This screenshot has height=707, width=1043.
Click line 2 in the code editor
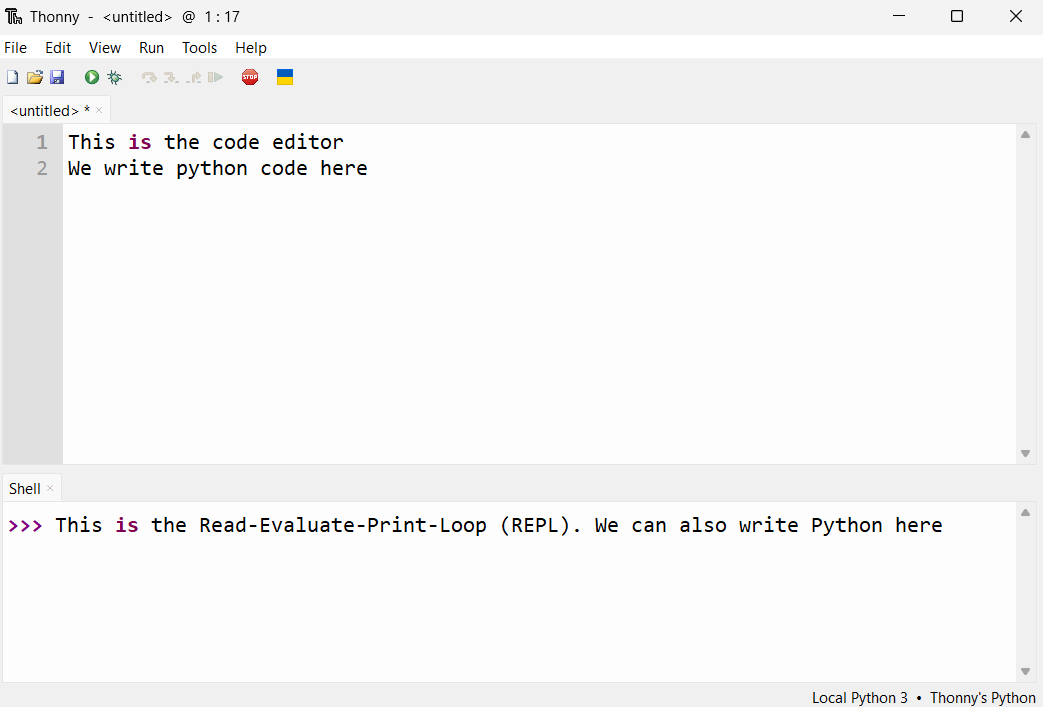(x=216, y=168)
